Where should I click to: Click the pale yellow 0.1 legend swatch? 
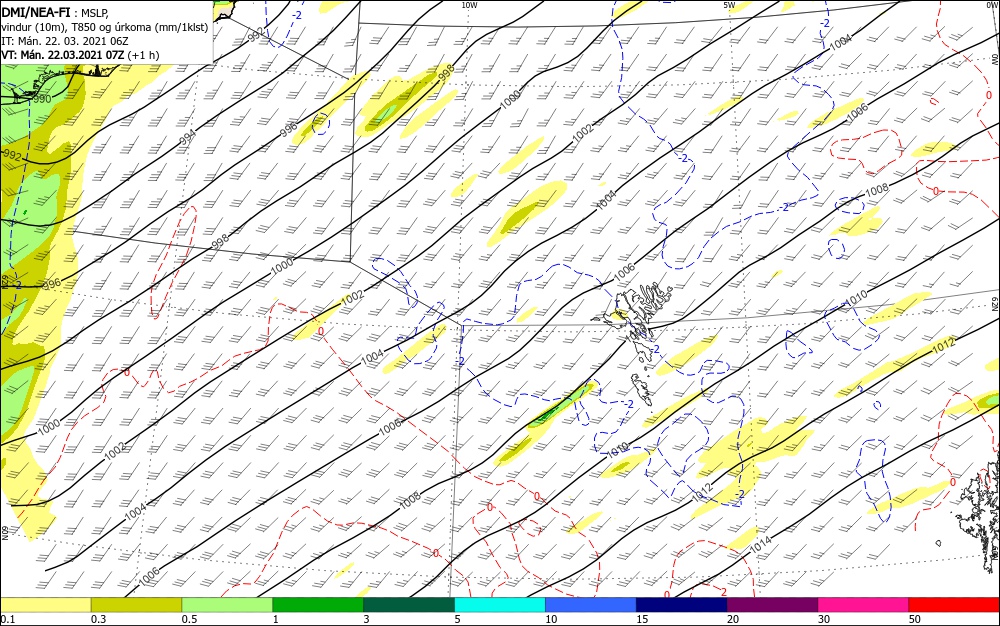45,605
